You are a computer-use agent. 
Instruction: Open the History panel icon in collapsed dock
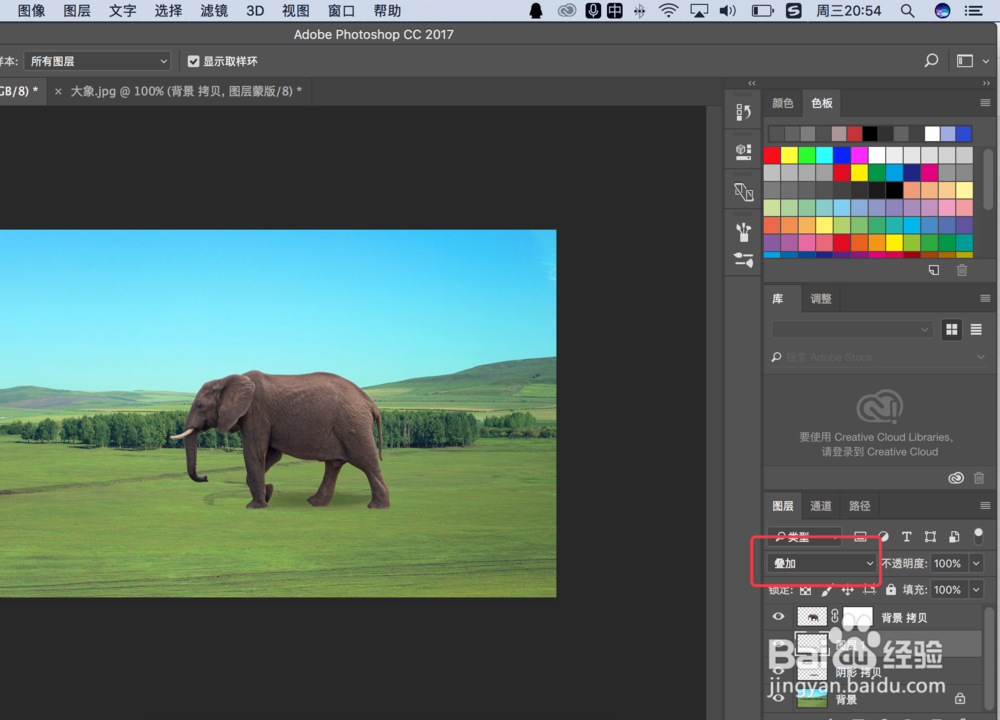(x=743, y=112)
